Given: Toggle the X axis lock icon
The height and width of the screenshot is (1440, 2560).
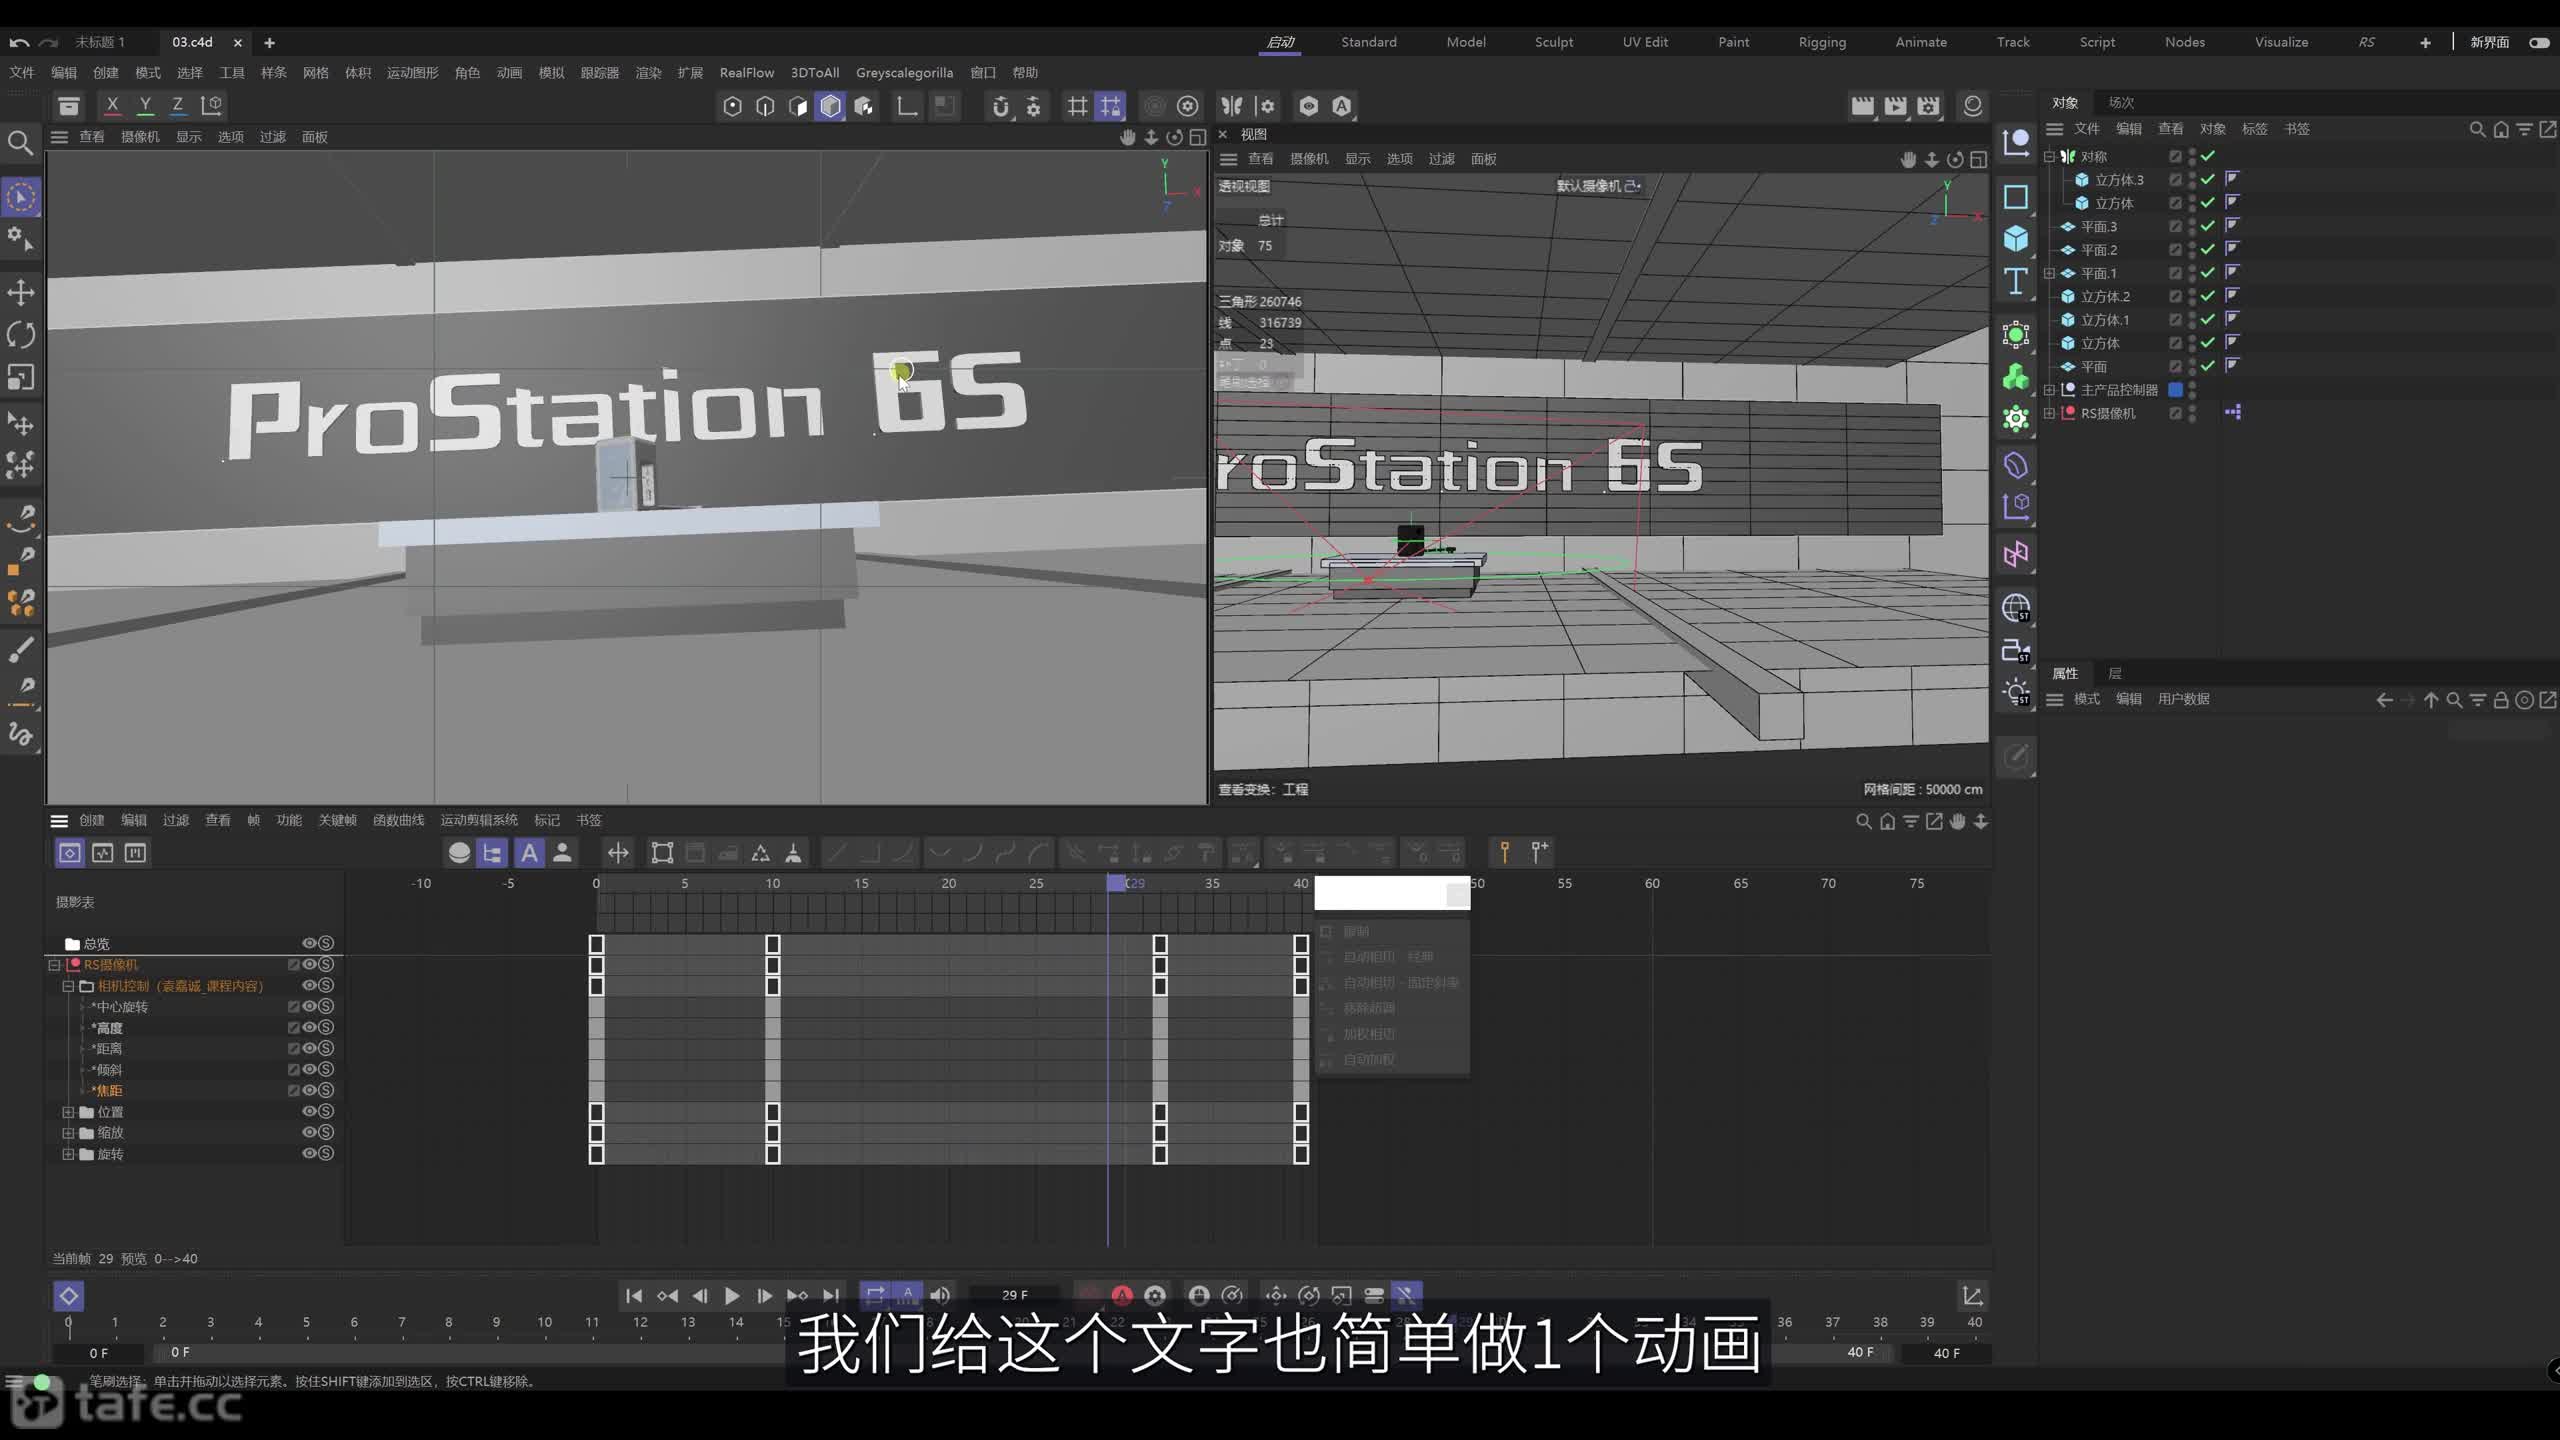Looking at the screenshot, I should pos(112,105).
